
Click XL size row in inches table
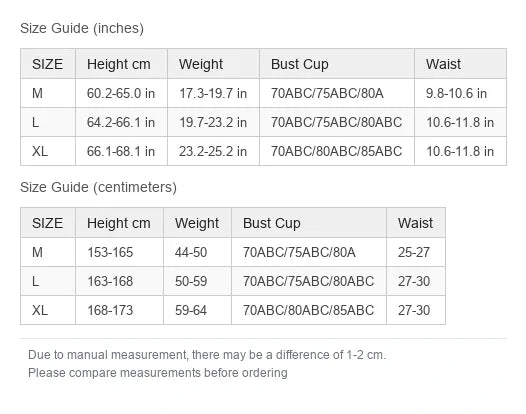[x=263, y=151]
